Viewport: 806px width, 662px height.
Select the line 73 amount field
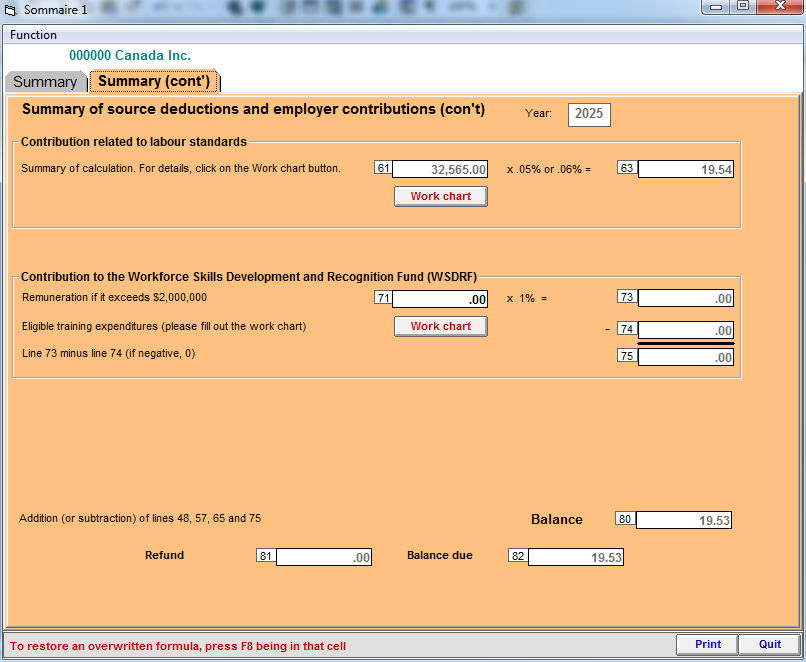tap(685, 299)
